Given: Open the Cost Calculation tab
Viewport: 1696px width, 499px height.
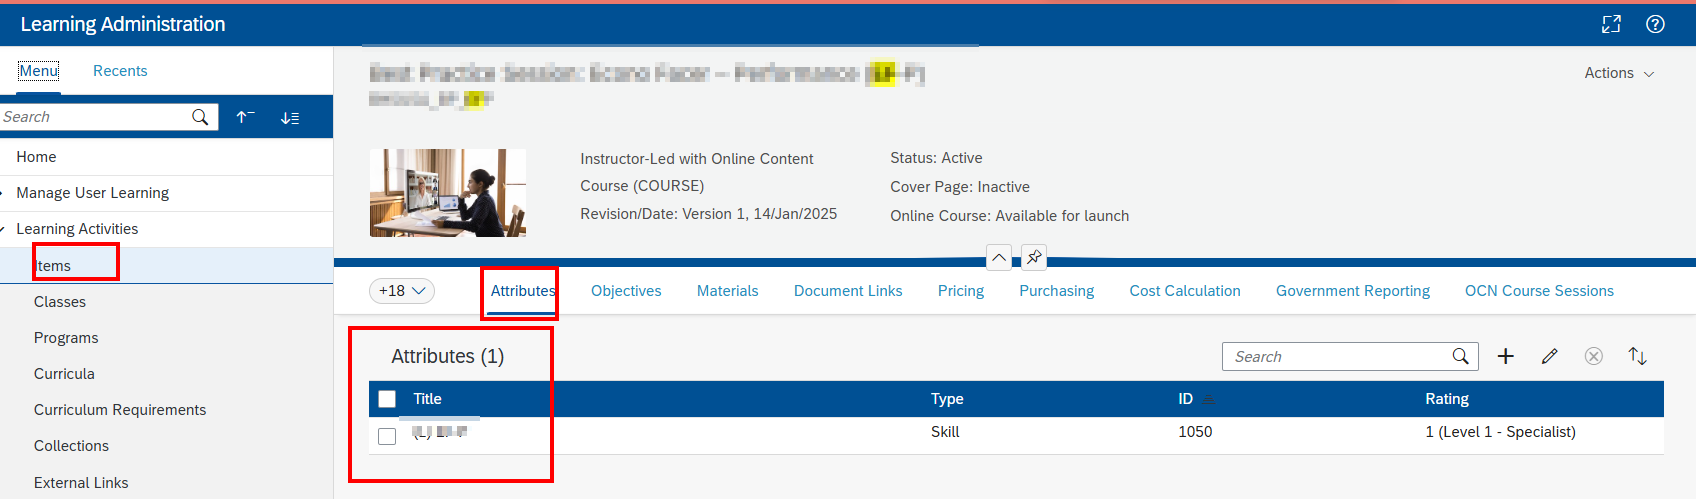Looking at the screenshot, I should [1184, 291].
